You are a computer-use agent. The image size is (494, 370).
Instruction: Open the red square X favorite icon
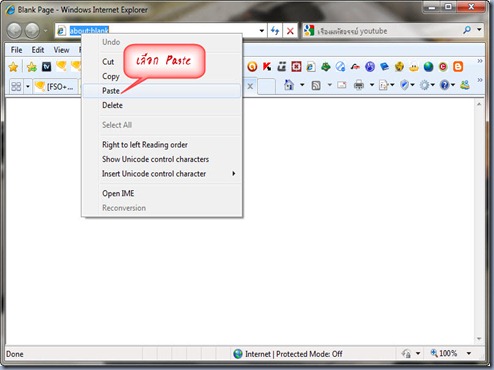point(296,67)
